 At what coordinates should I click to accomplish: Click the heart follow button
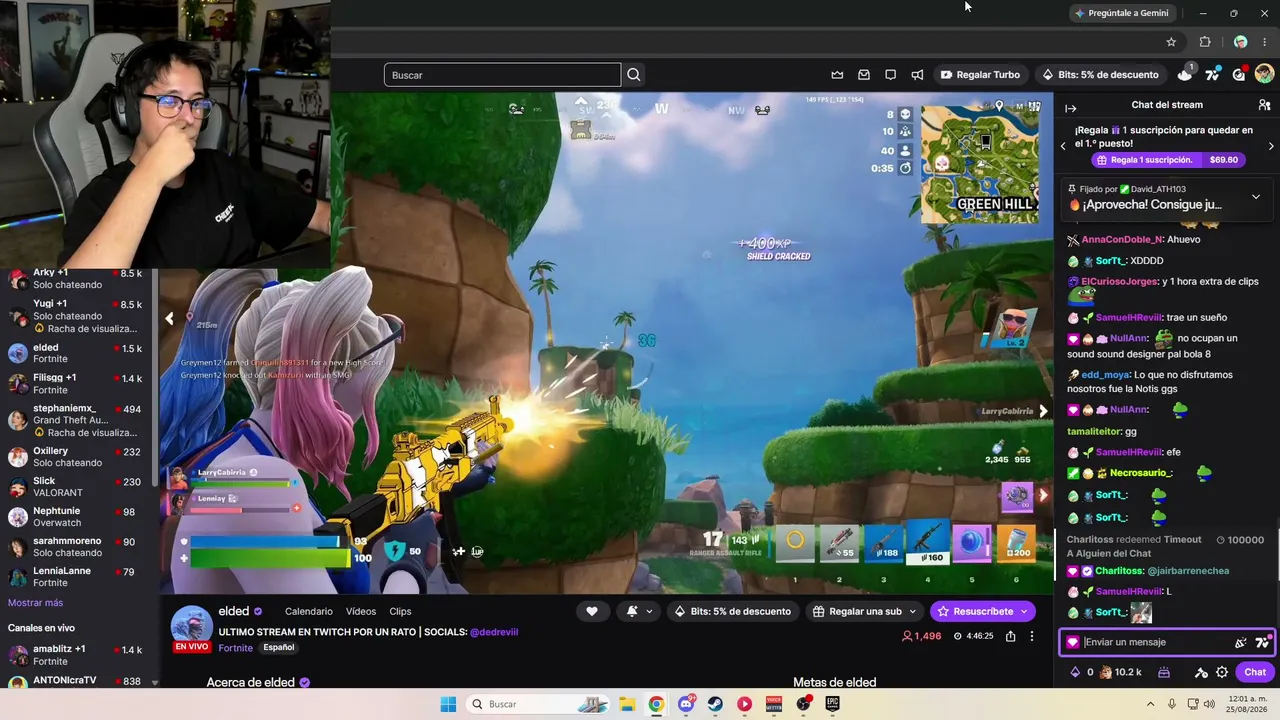592,611
